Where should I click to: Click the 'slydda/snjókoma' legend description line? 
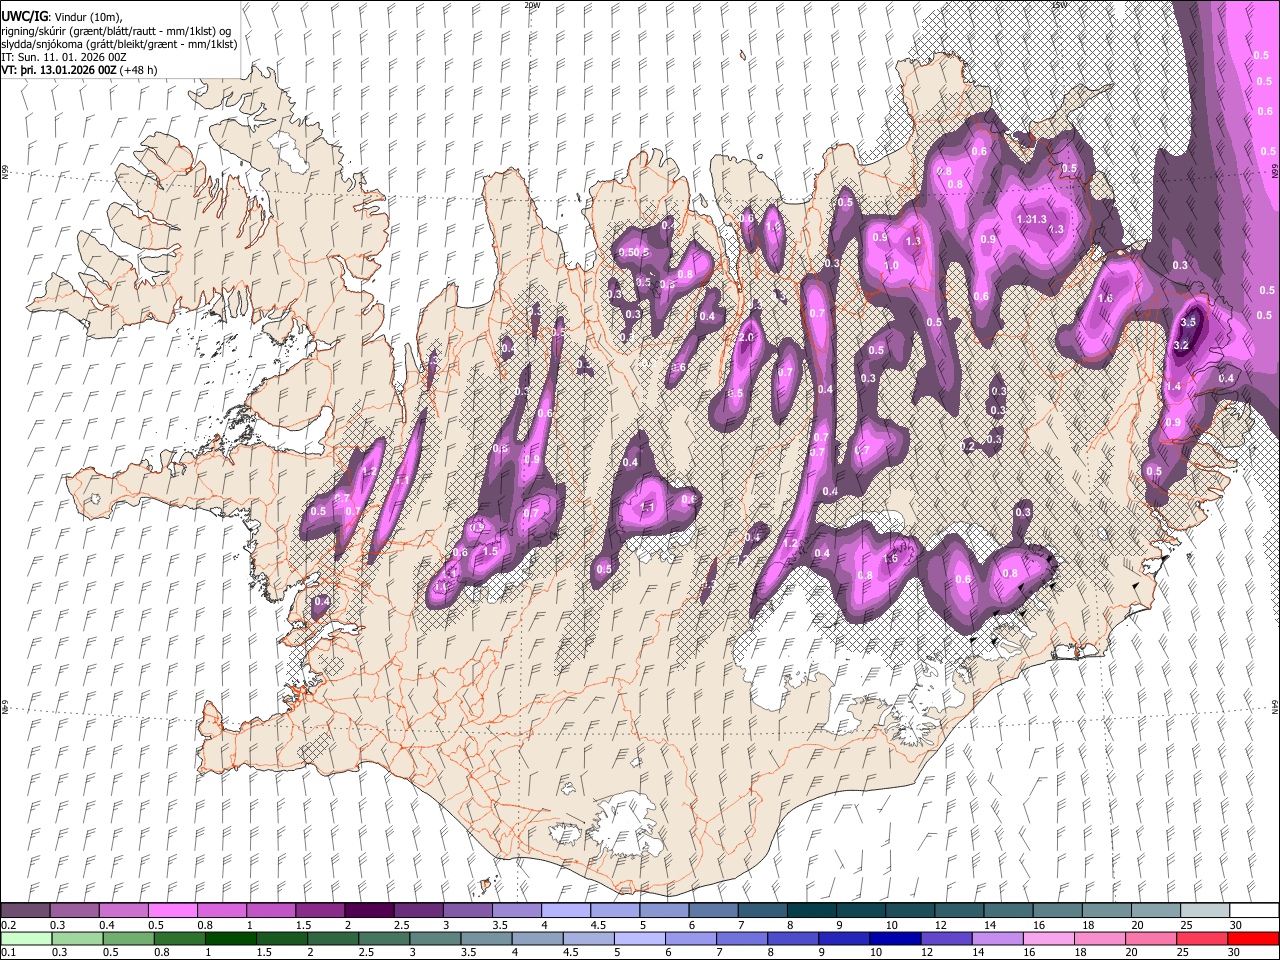119,44
